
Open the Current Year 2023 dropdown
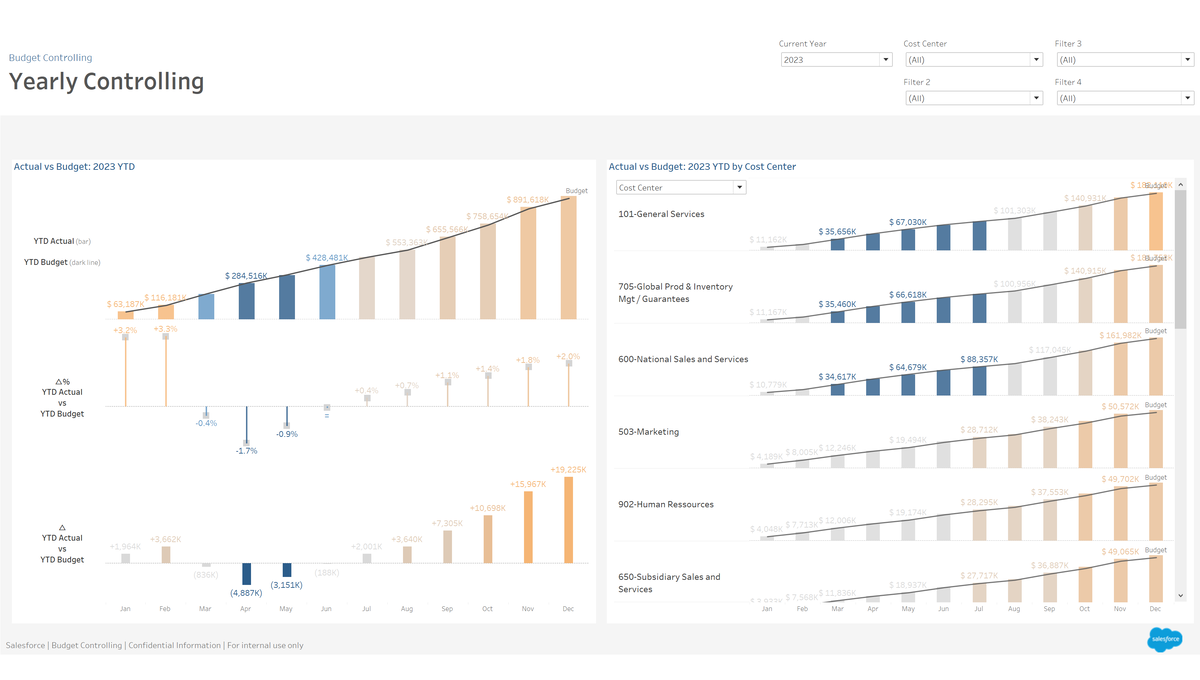pyautogui.click(x=835, y=60)
